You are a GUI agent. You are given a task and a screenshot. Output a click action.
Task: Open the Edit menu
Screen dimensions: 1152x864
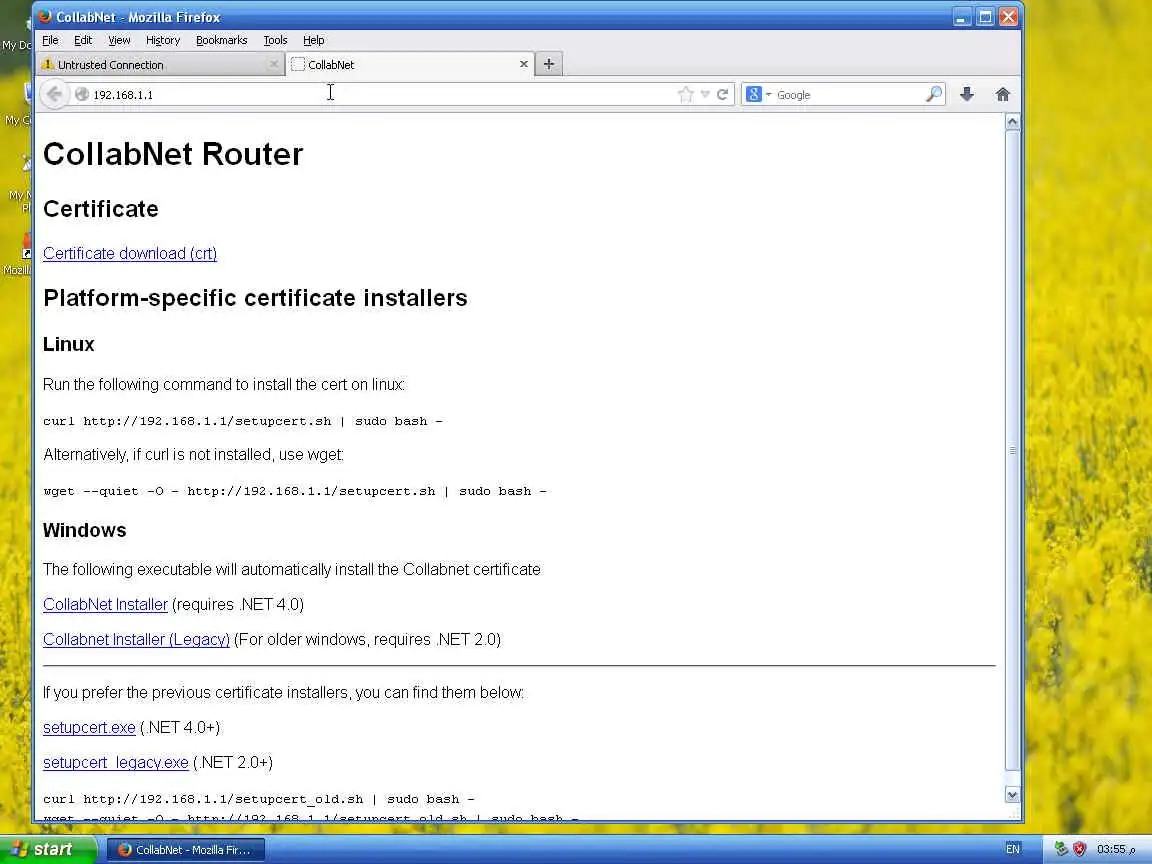coord(83,40)
